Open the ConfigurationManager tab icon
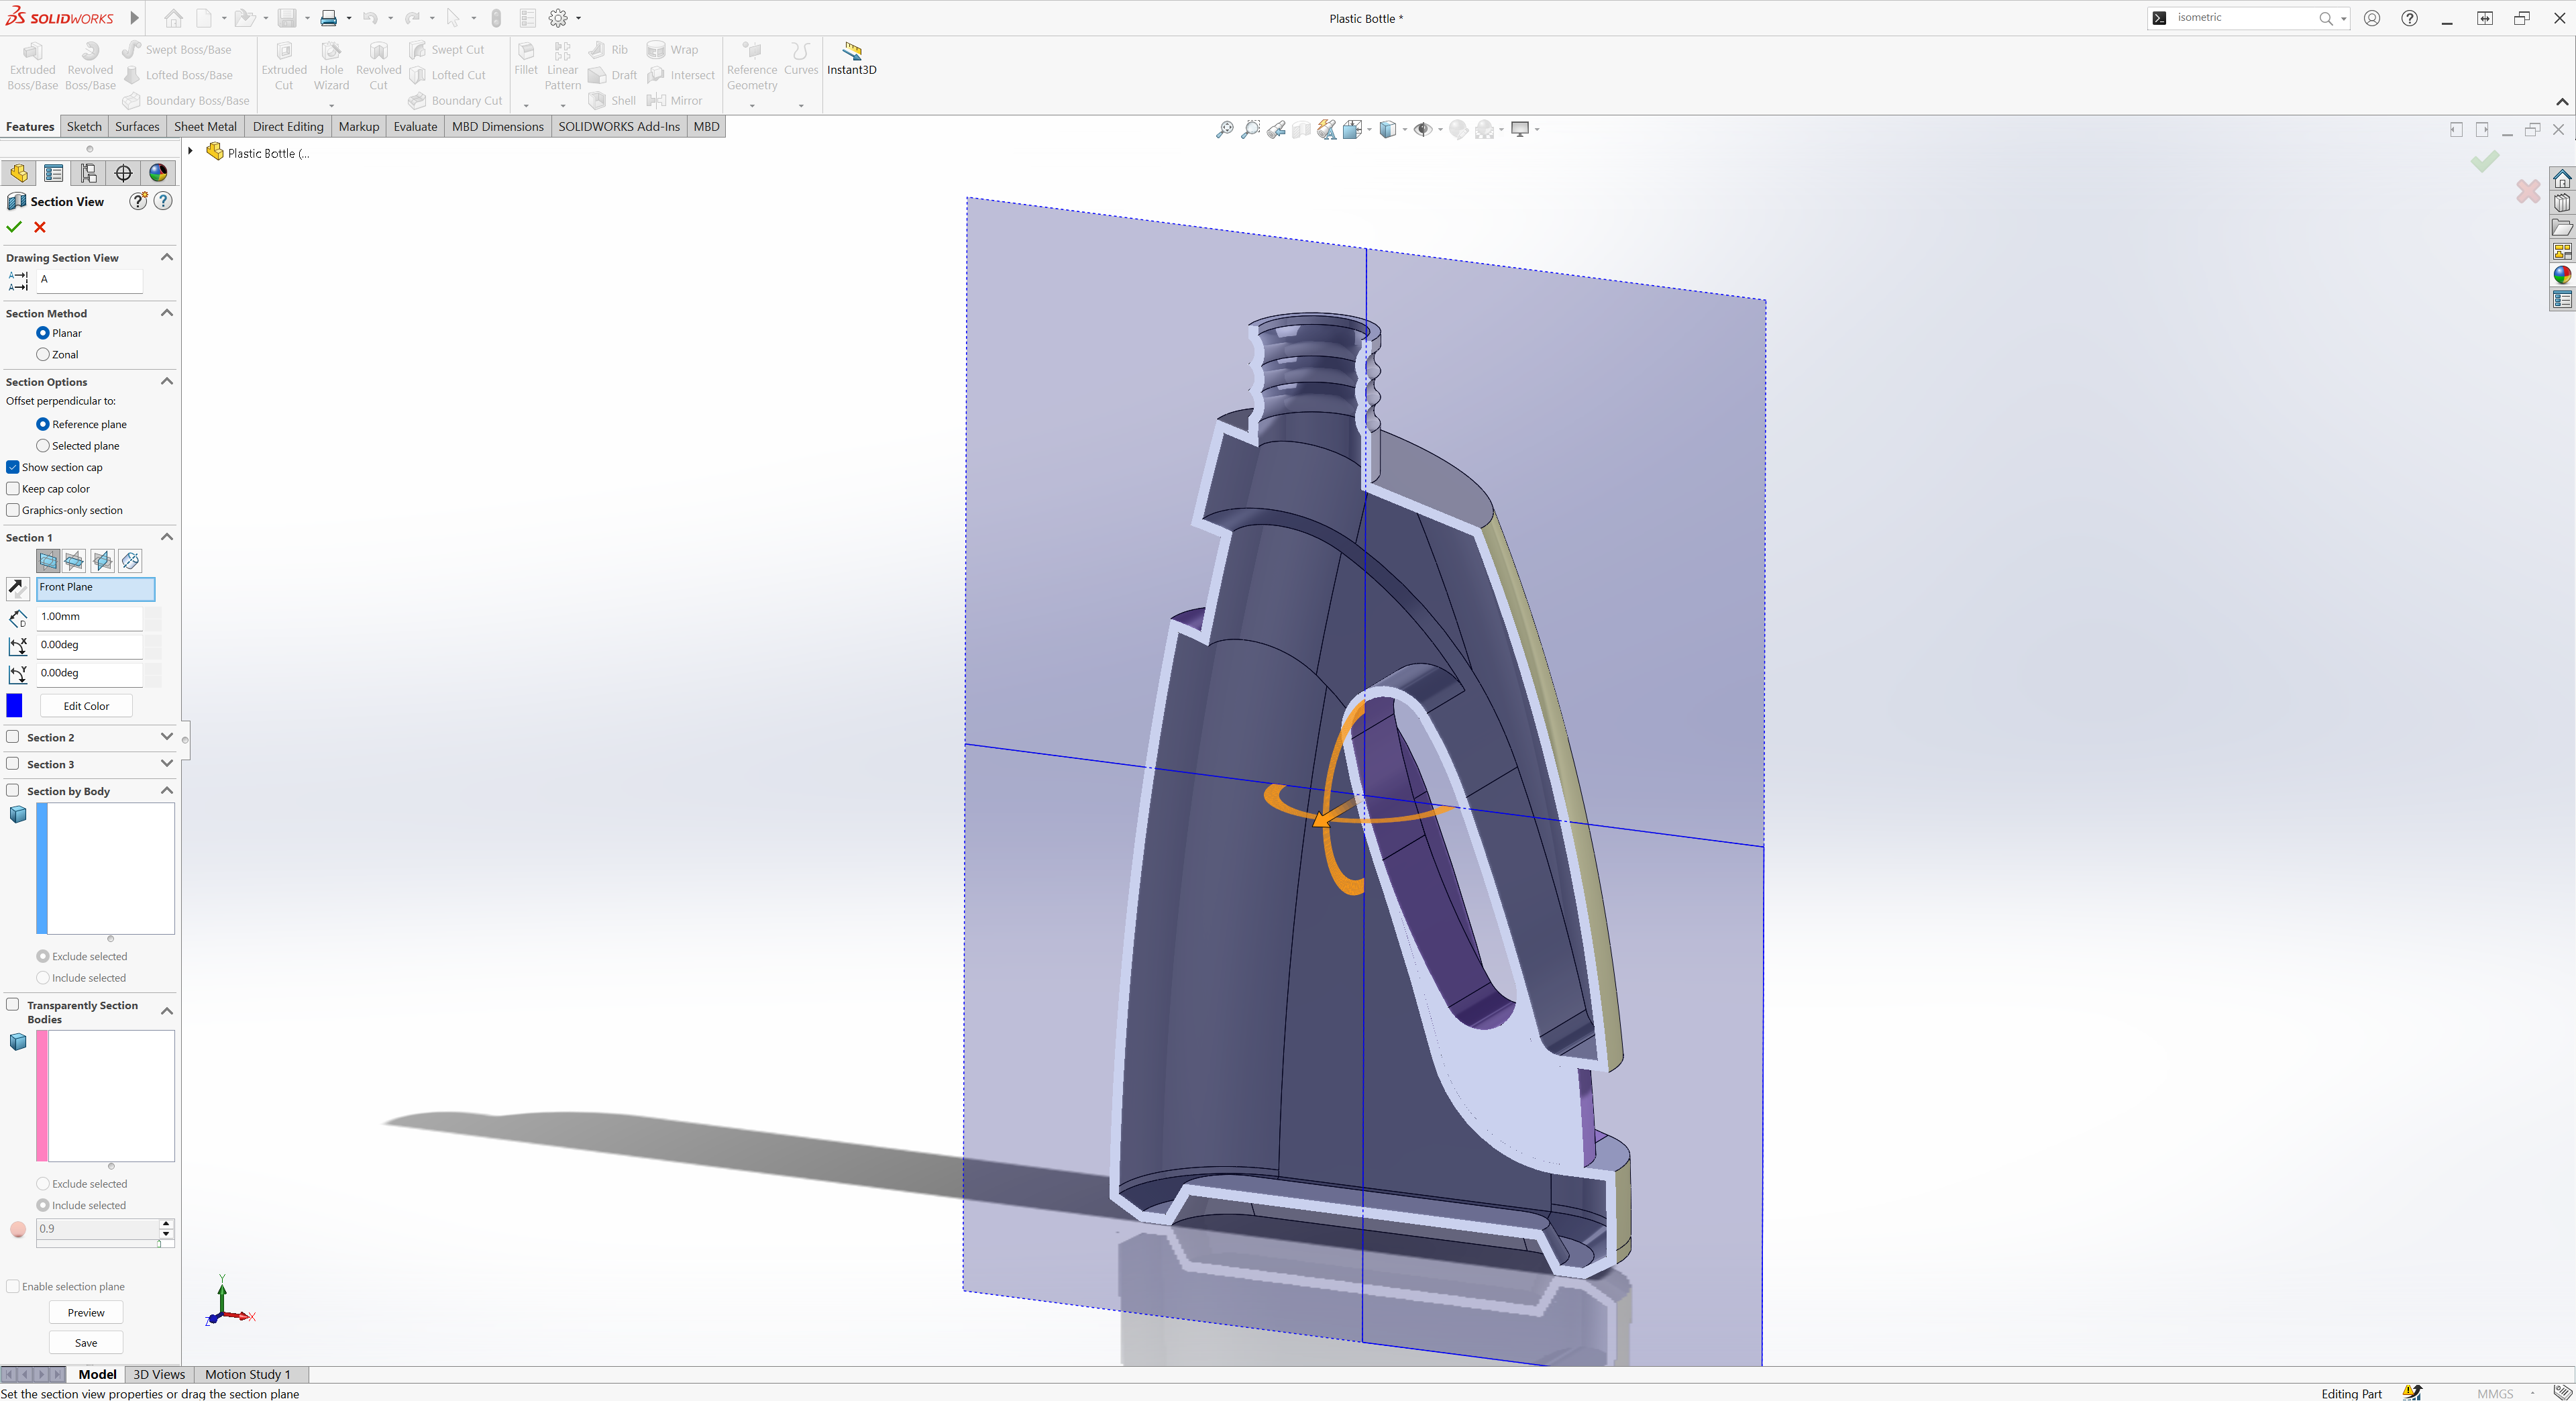Image resolution: width=2576 pixels, height=1401 pixels. [x=89, y=173]
